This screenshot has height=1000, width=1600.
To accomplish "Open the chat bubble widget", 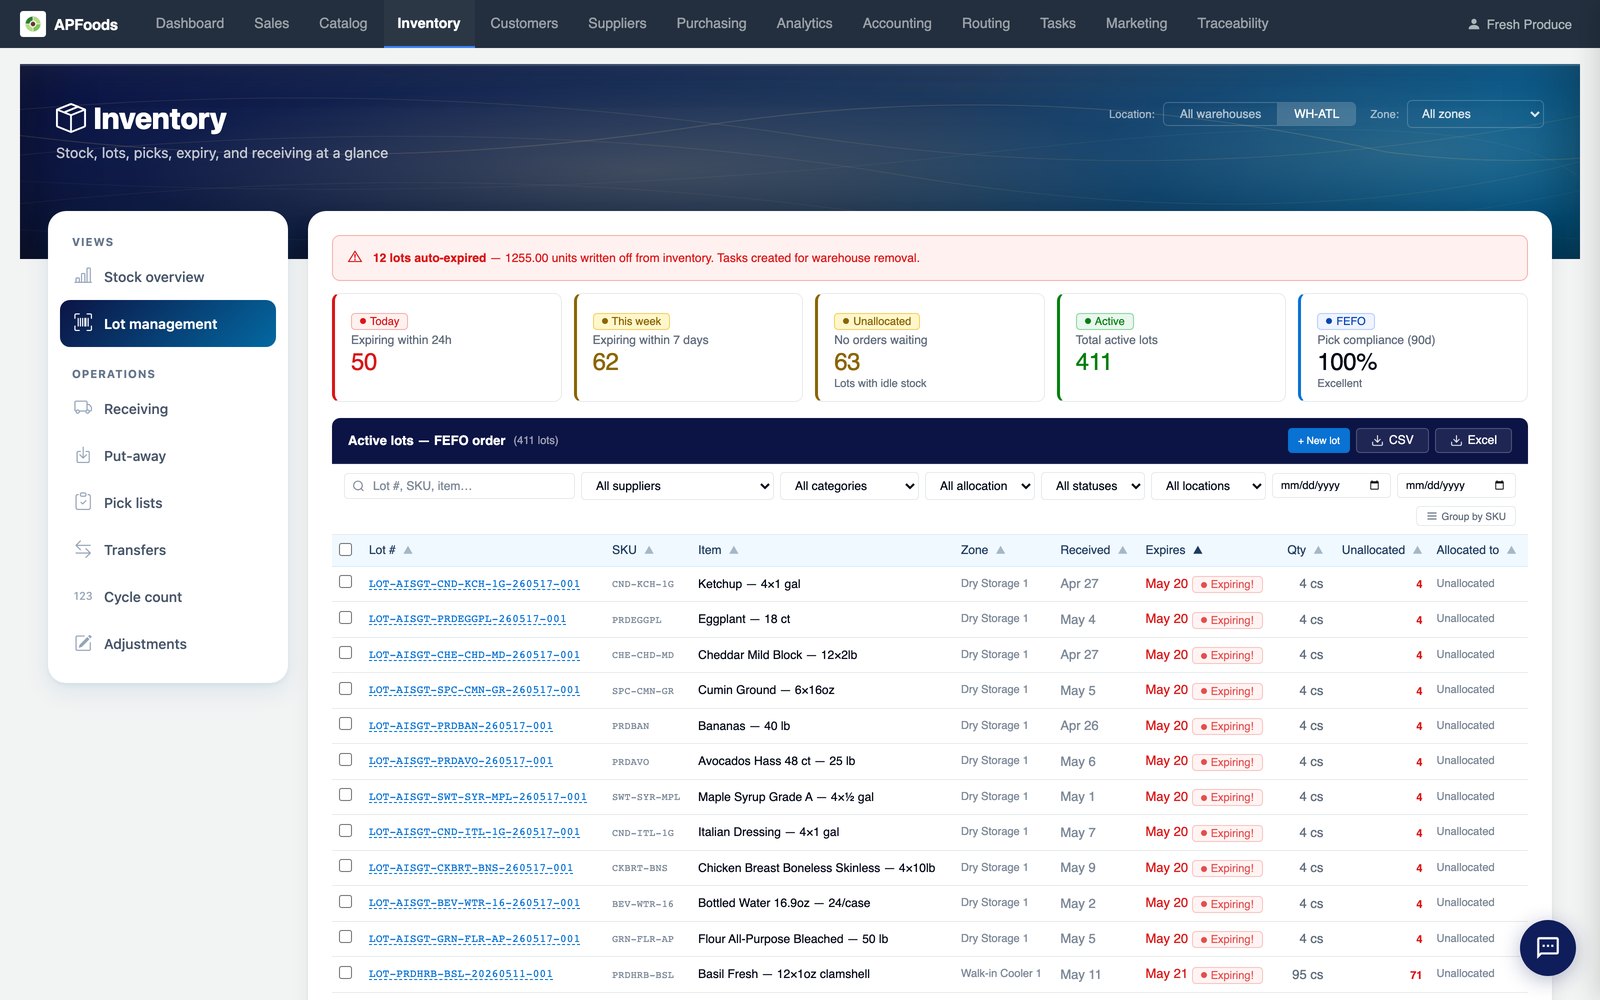I will (1547, 947).
